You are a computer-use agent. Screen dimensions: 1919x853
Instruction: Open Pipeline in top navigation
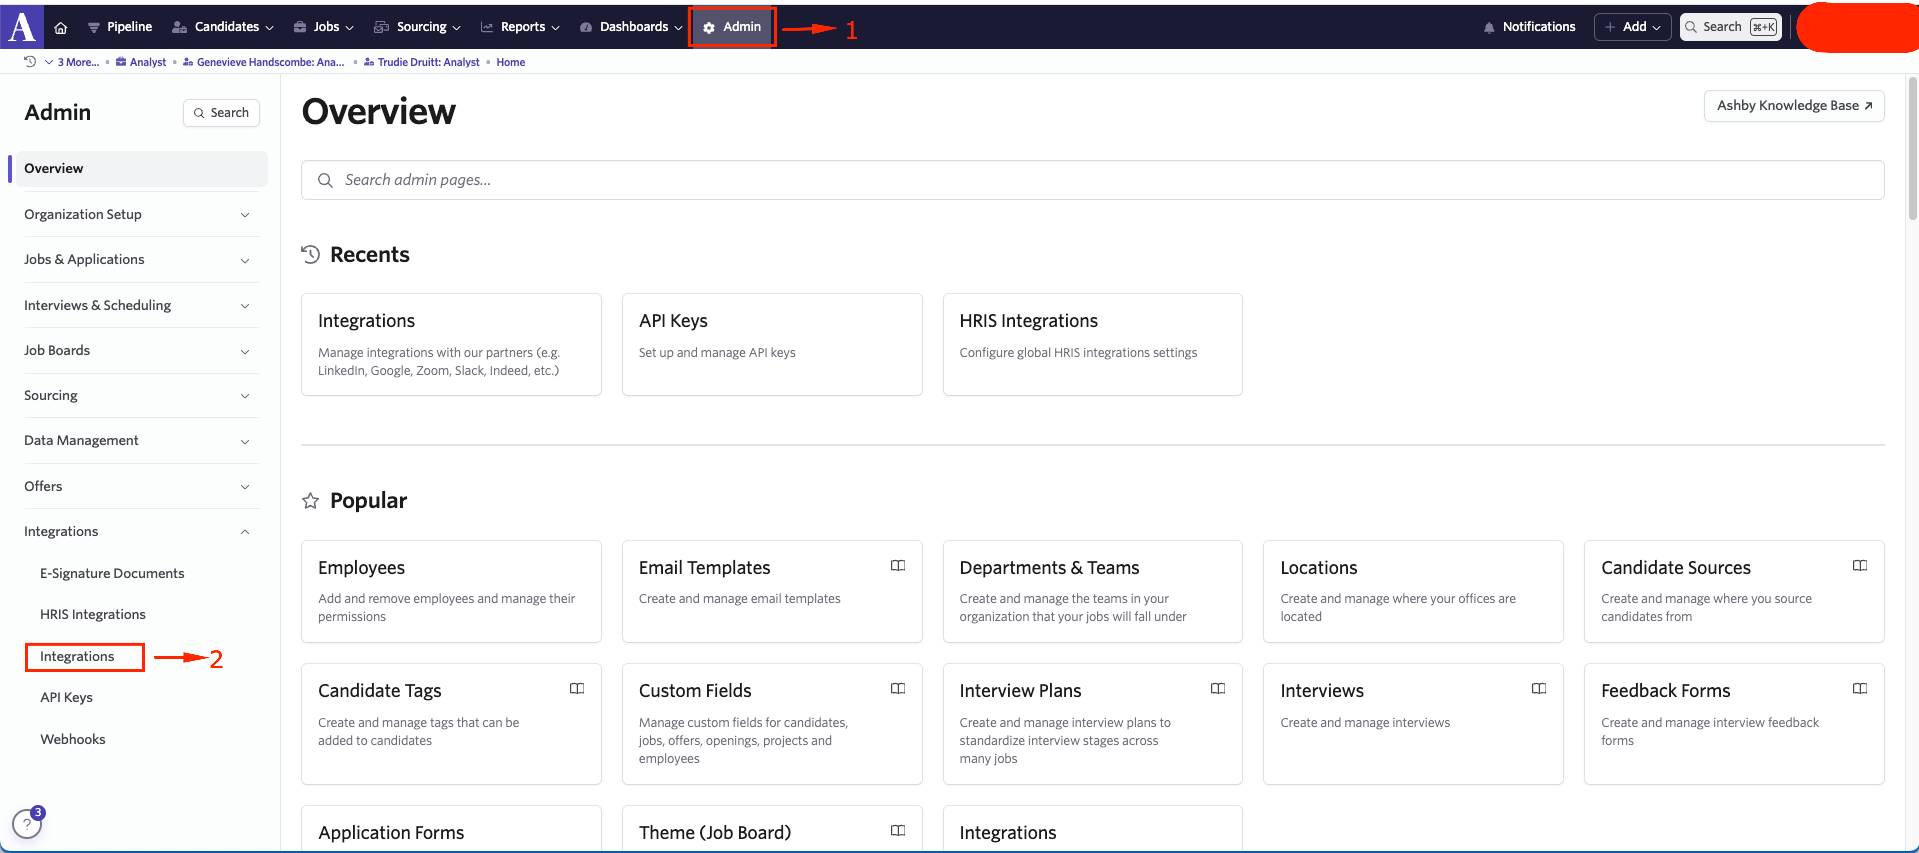(120, 27)
